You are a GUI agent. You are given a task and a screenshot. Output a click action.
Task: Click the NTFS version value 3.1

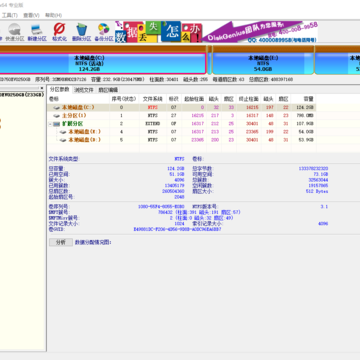click(x=324, y=207)
